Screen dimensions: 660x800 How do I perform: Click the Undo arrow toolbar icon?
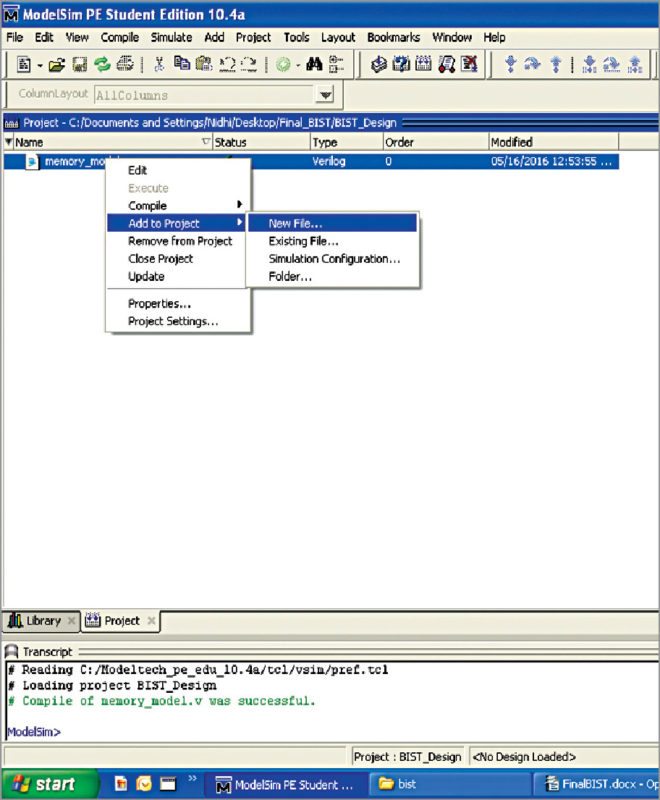(227, 64)
